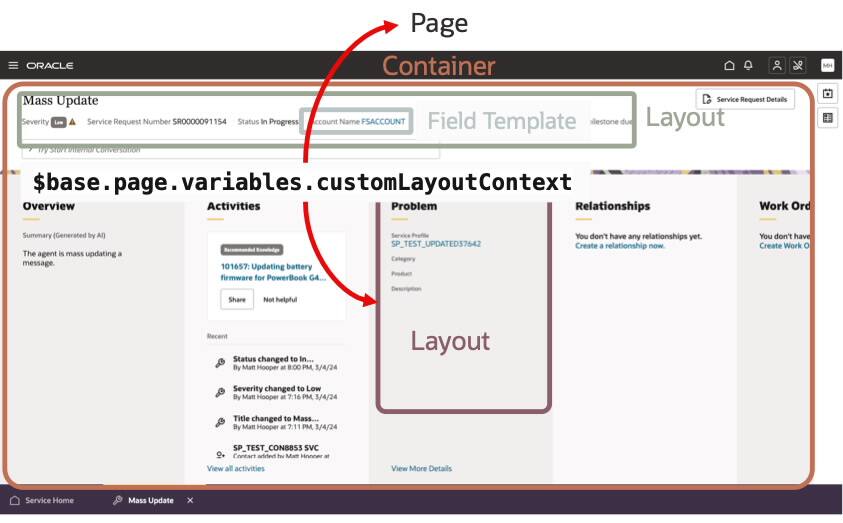
Task: Open the Status changed to In... activity
Action: click(285, 363)
